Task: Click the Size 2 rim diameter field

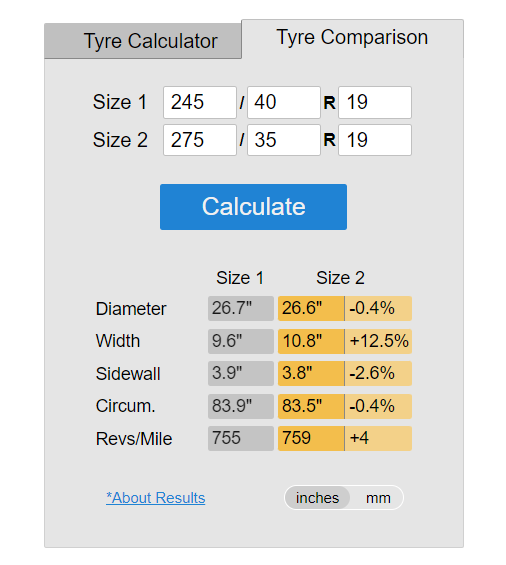Action: 375,140
